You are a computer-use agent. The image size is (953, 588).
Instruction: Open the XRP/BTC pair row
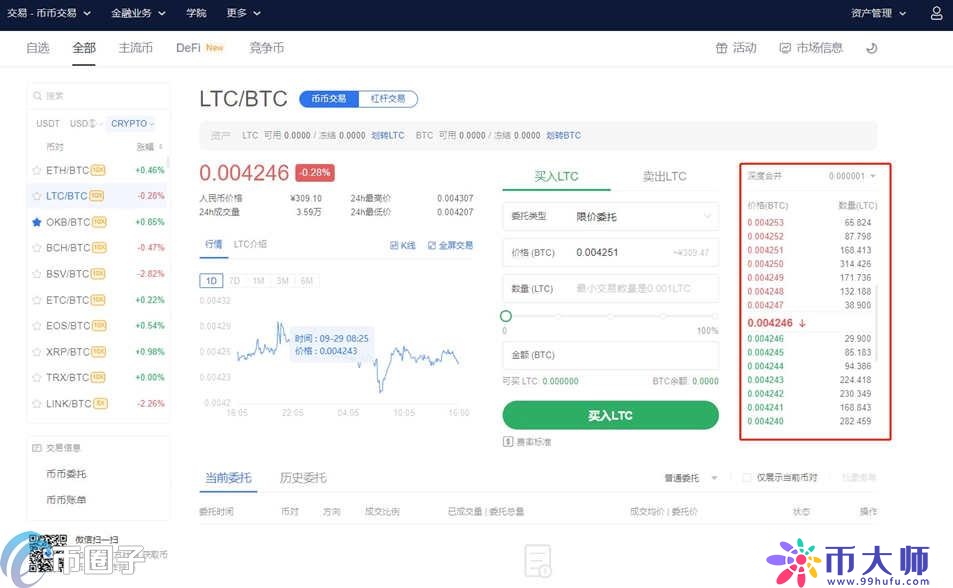[x=98, y=352]
